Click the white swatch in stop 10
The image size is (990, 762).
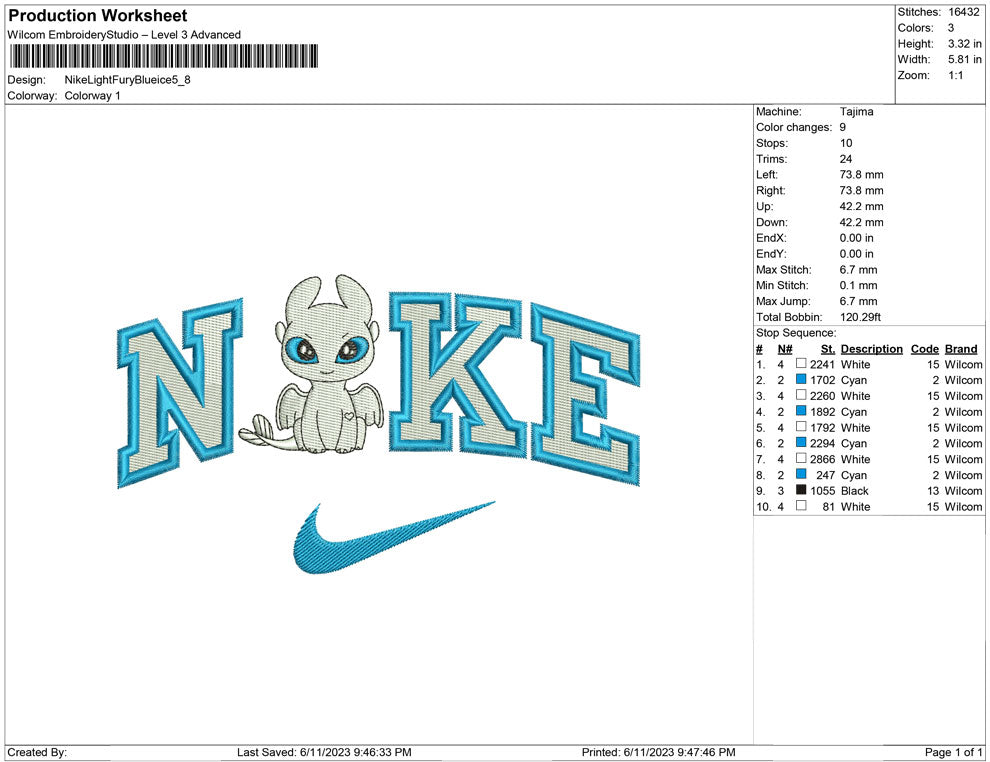pos(801,506)
